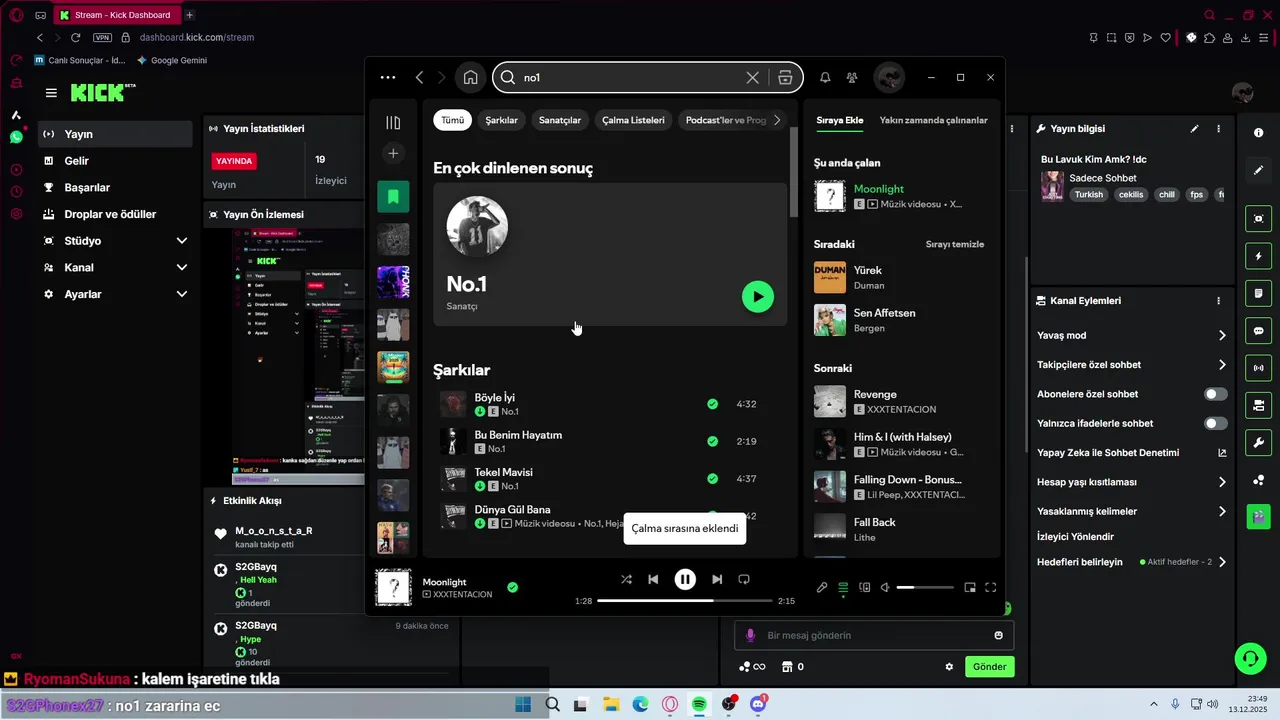Skip to previous track

coord(653,579)
